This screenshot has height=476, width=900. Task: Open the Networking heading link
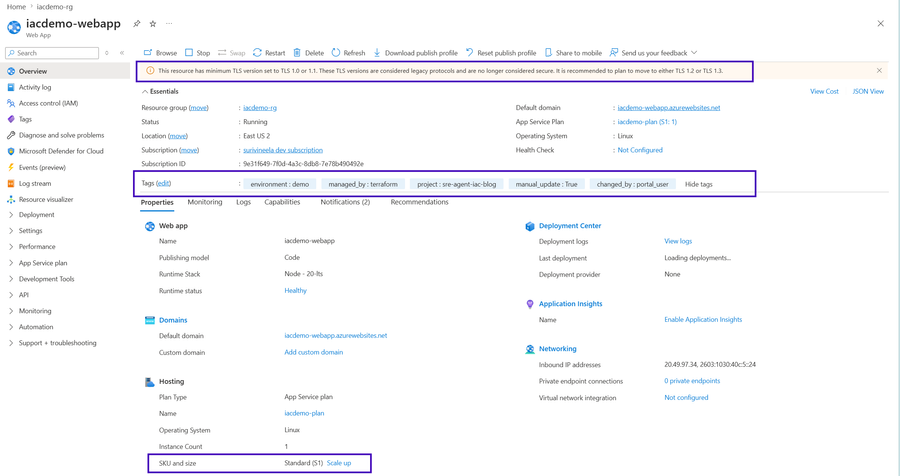tap(557, 349)
